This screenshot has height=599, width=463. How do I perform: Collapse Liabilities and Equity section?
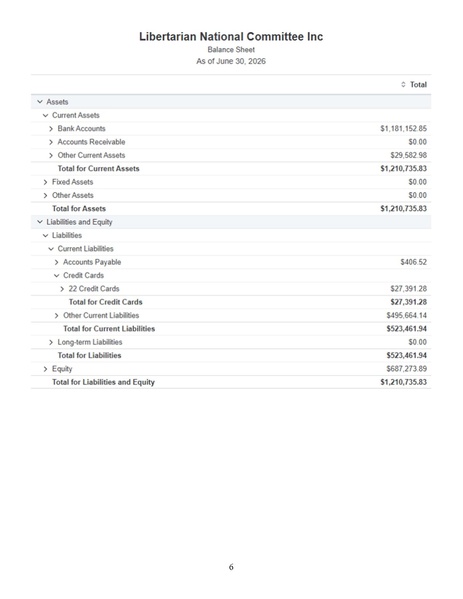click(40, 222)
